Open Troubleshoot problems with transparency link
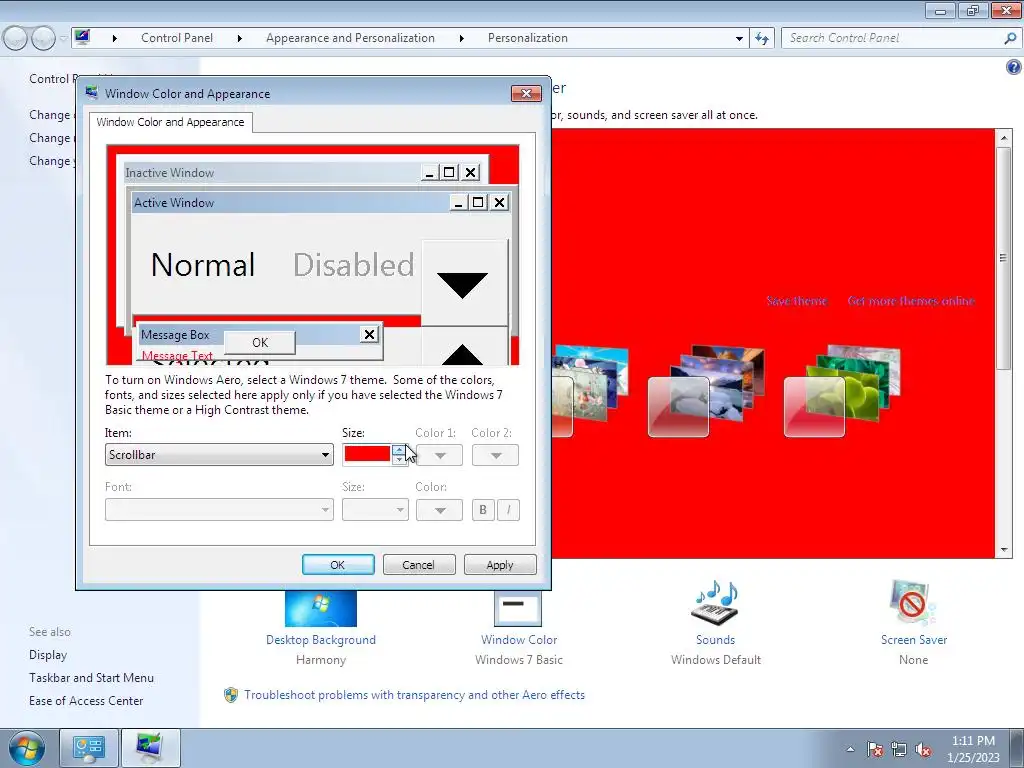1024x768 pixels. 414,695
